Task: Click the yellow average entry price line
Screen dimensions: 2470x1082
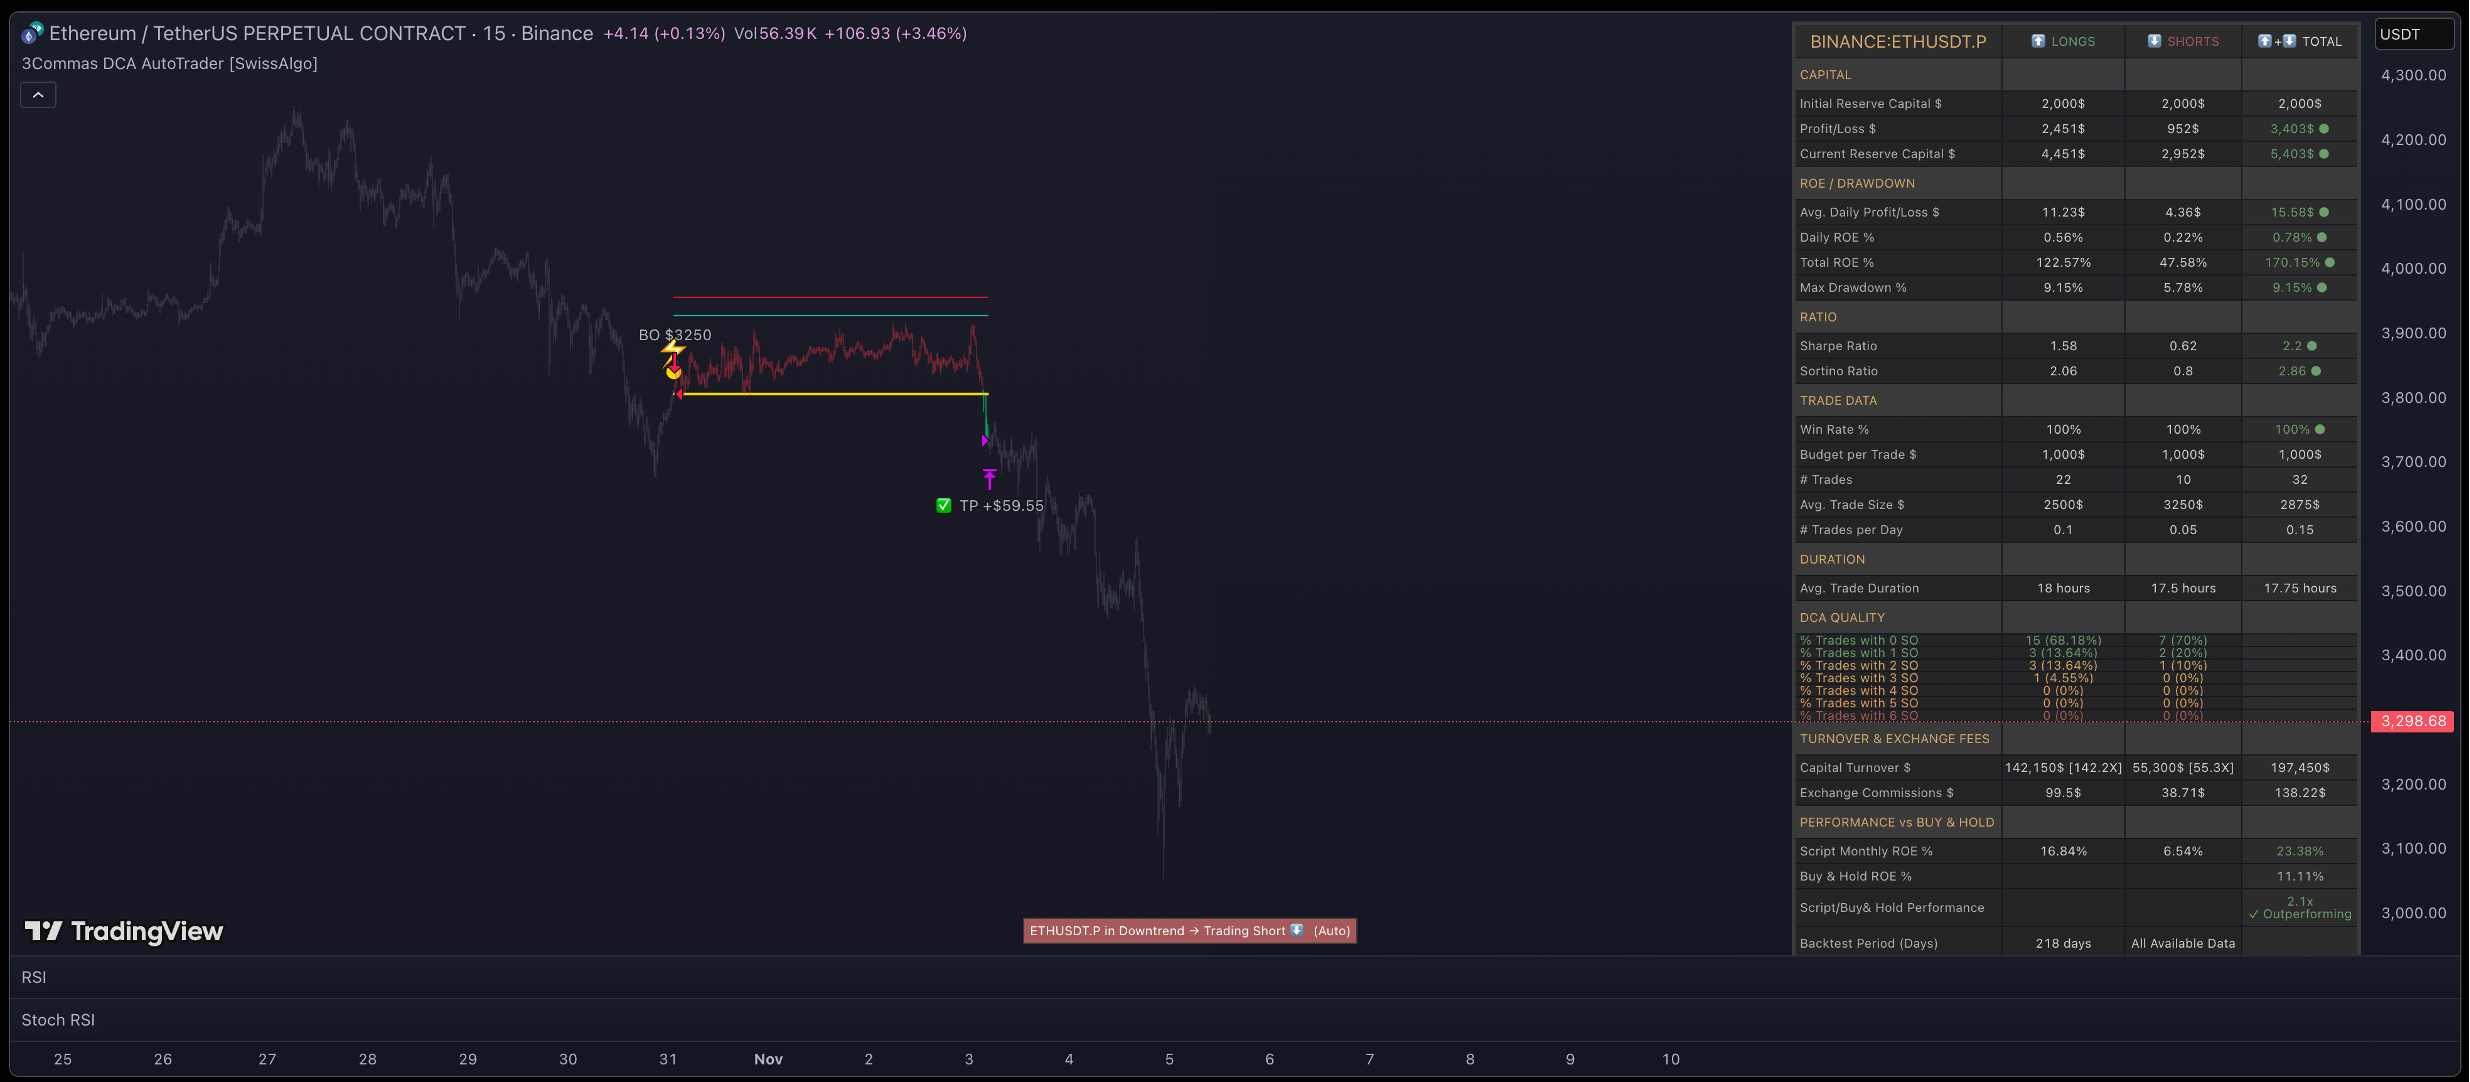Action: click(x=830, y=394)
